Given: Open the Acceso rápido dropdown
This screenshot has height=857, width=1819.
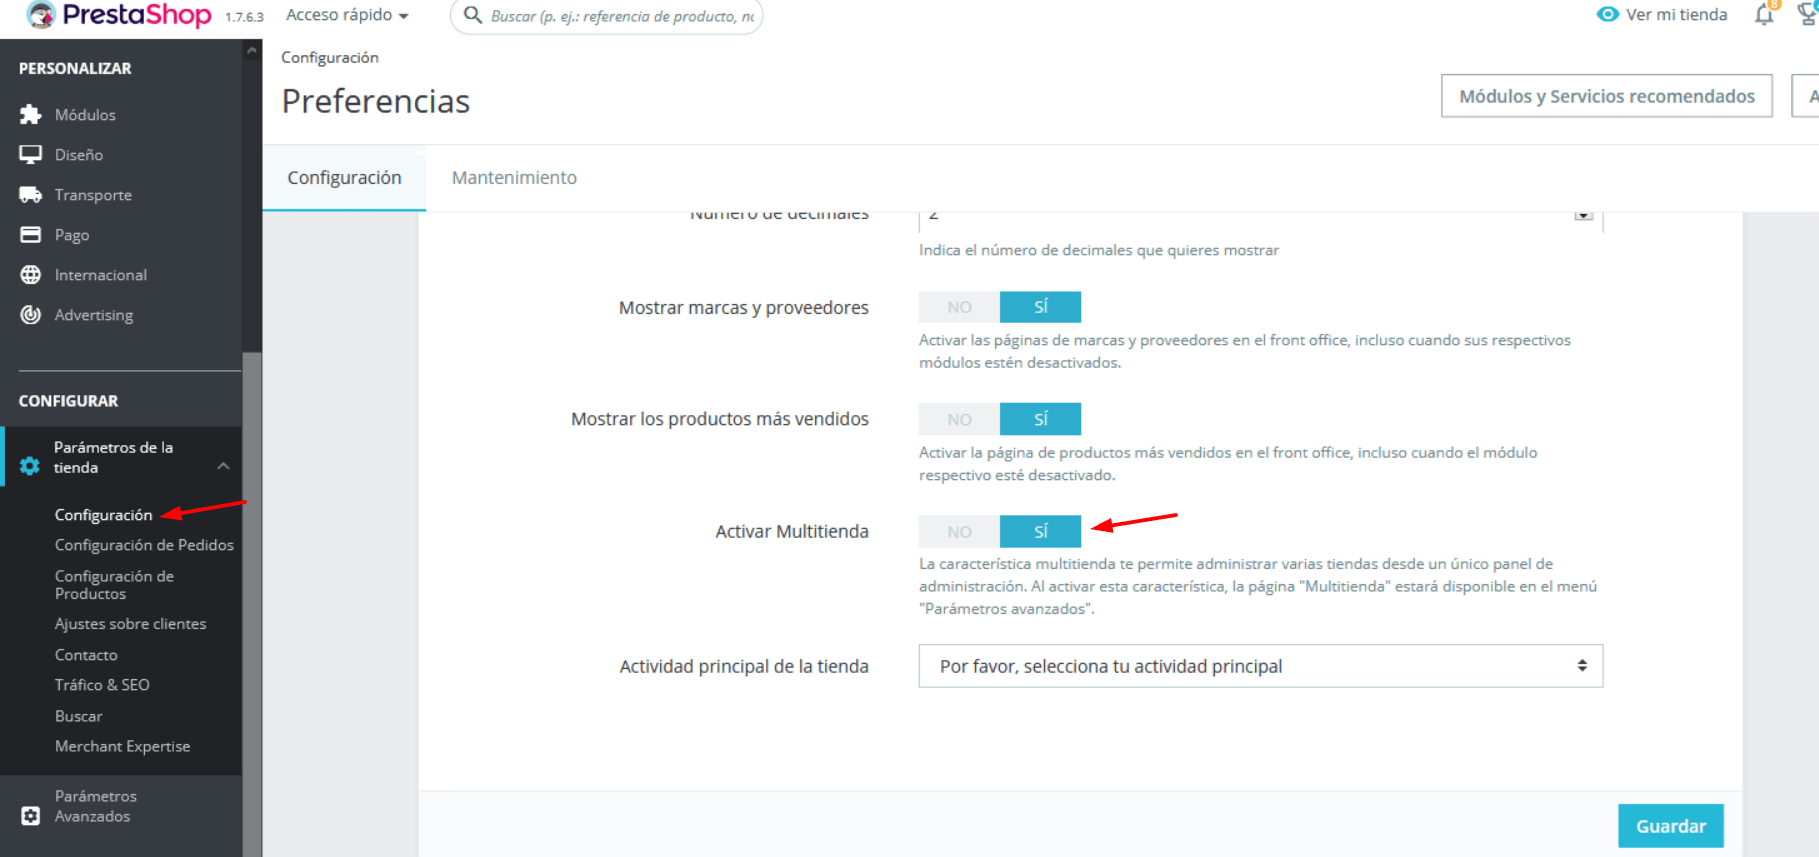Looking at the screenshot, I should [x=347, y=15].
